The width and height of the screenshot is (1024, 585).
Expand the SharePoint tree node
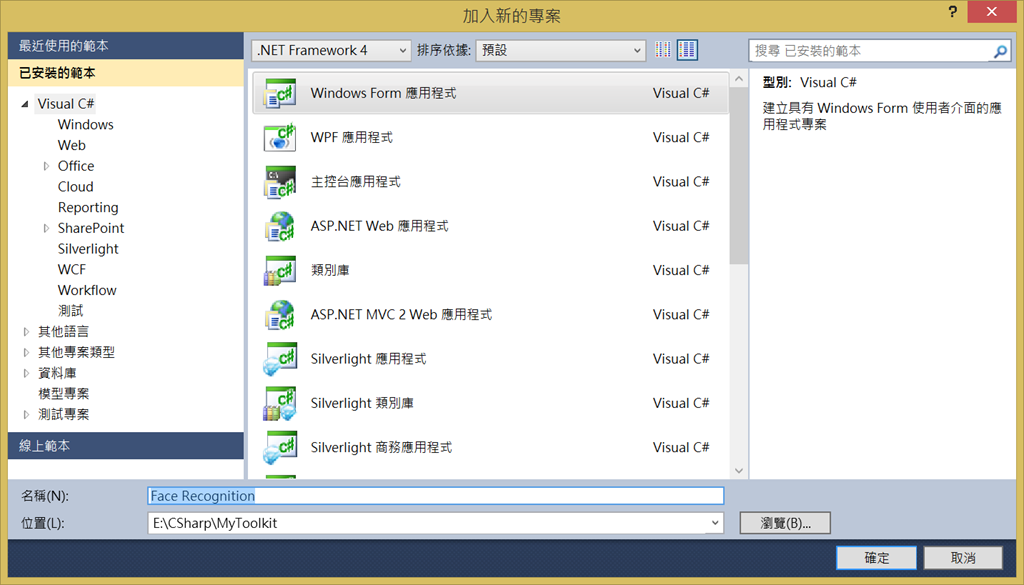[46, 228]
